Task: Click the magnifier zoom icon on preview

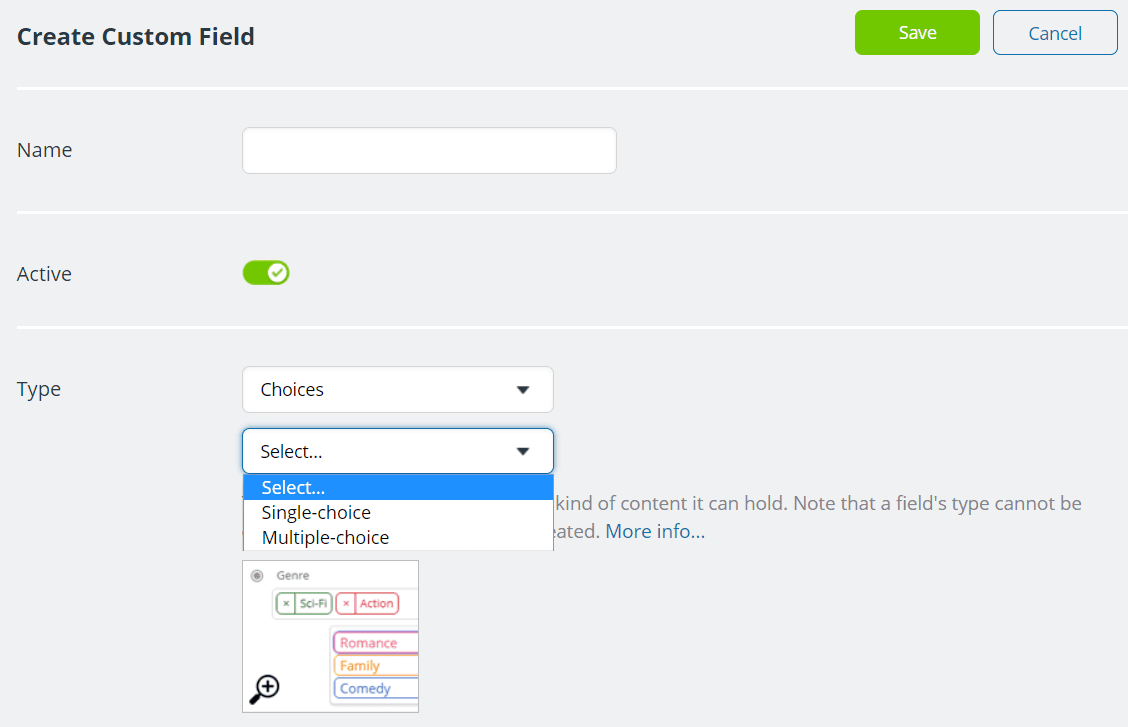Action: [x=265, y=688]
